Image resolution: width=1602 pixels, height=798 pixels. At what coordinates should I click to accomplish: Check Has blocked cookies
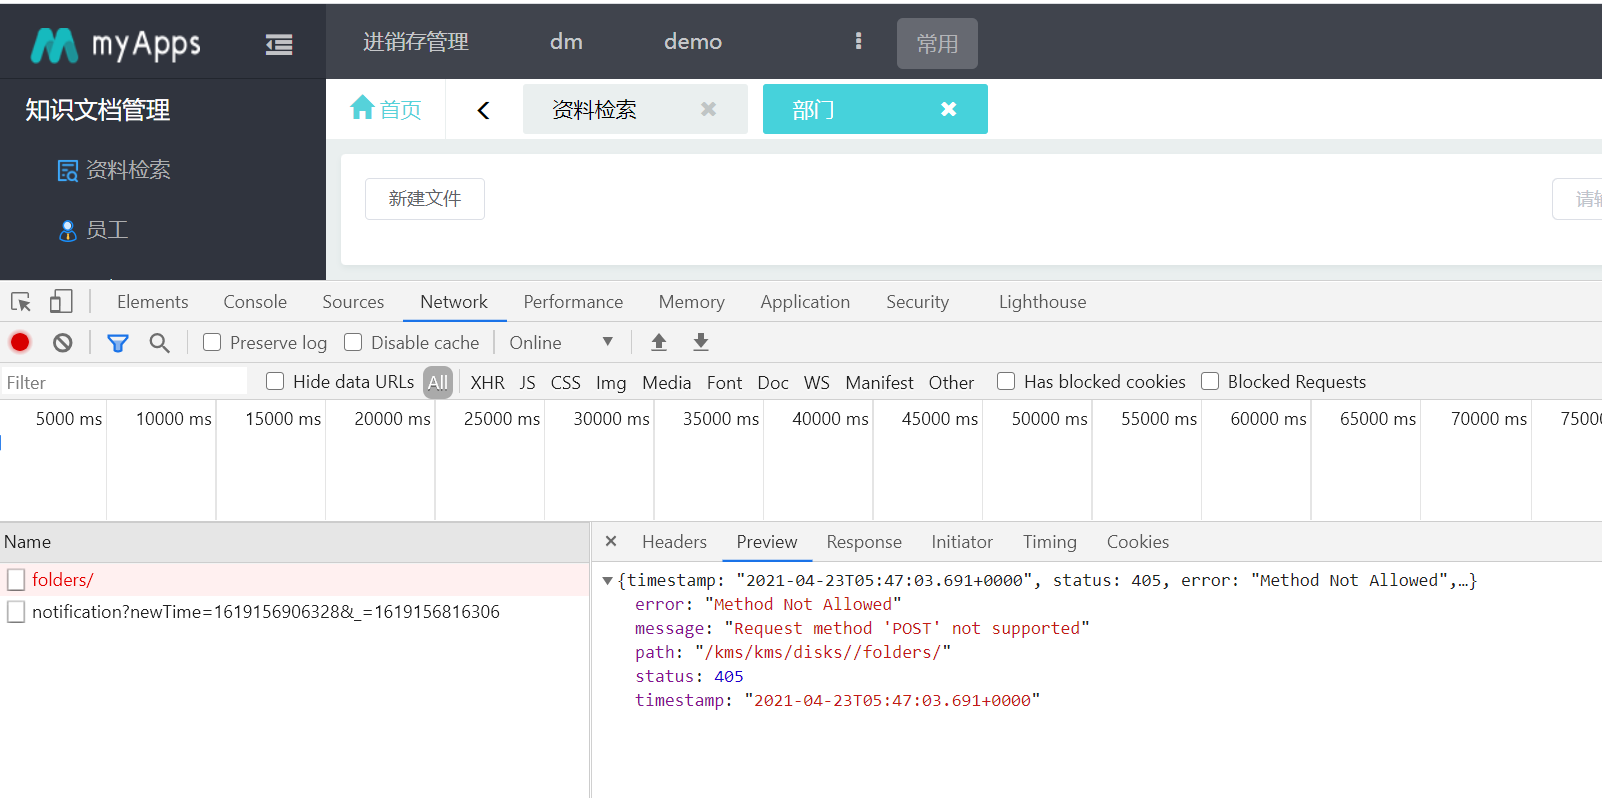click(x=1006, y=381)
